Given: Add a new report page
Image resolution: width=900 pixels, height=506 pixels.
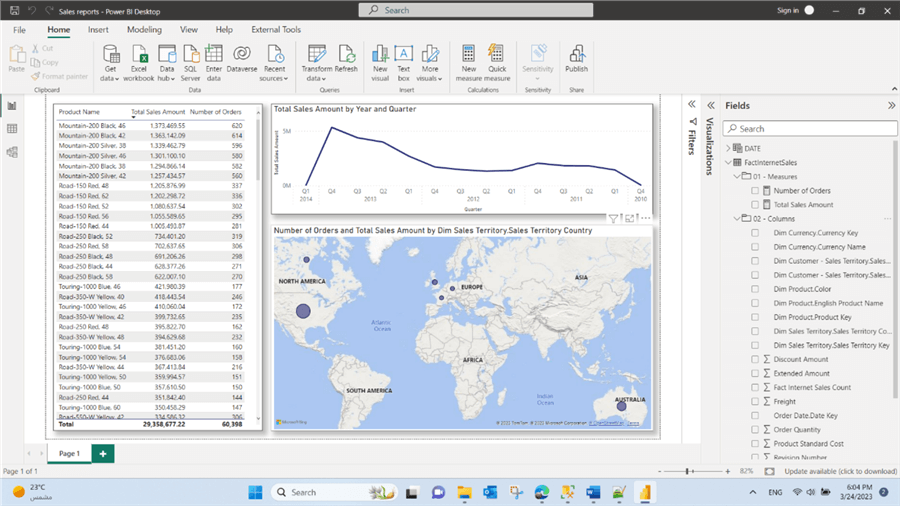Looking at the screenshot, I should pos(102,453).
